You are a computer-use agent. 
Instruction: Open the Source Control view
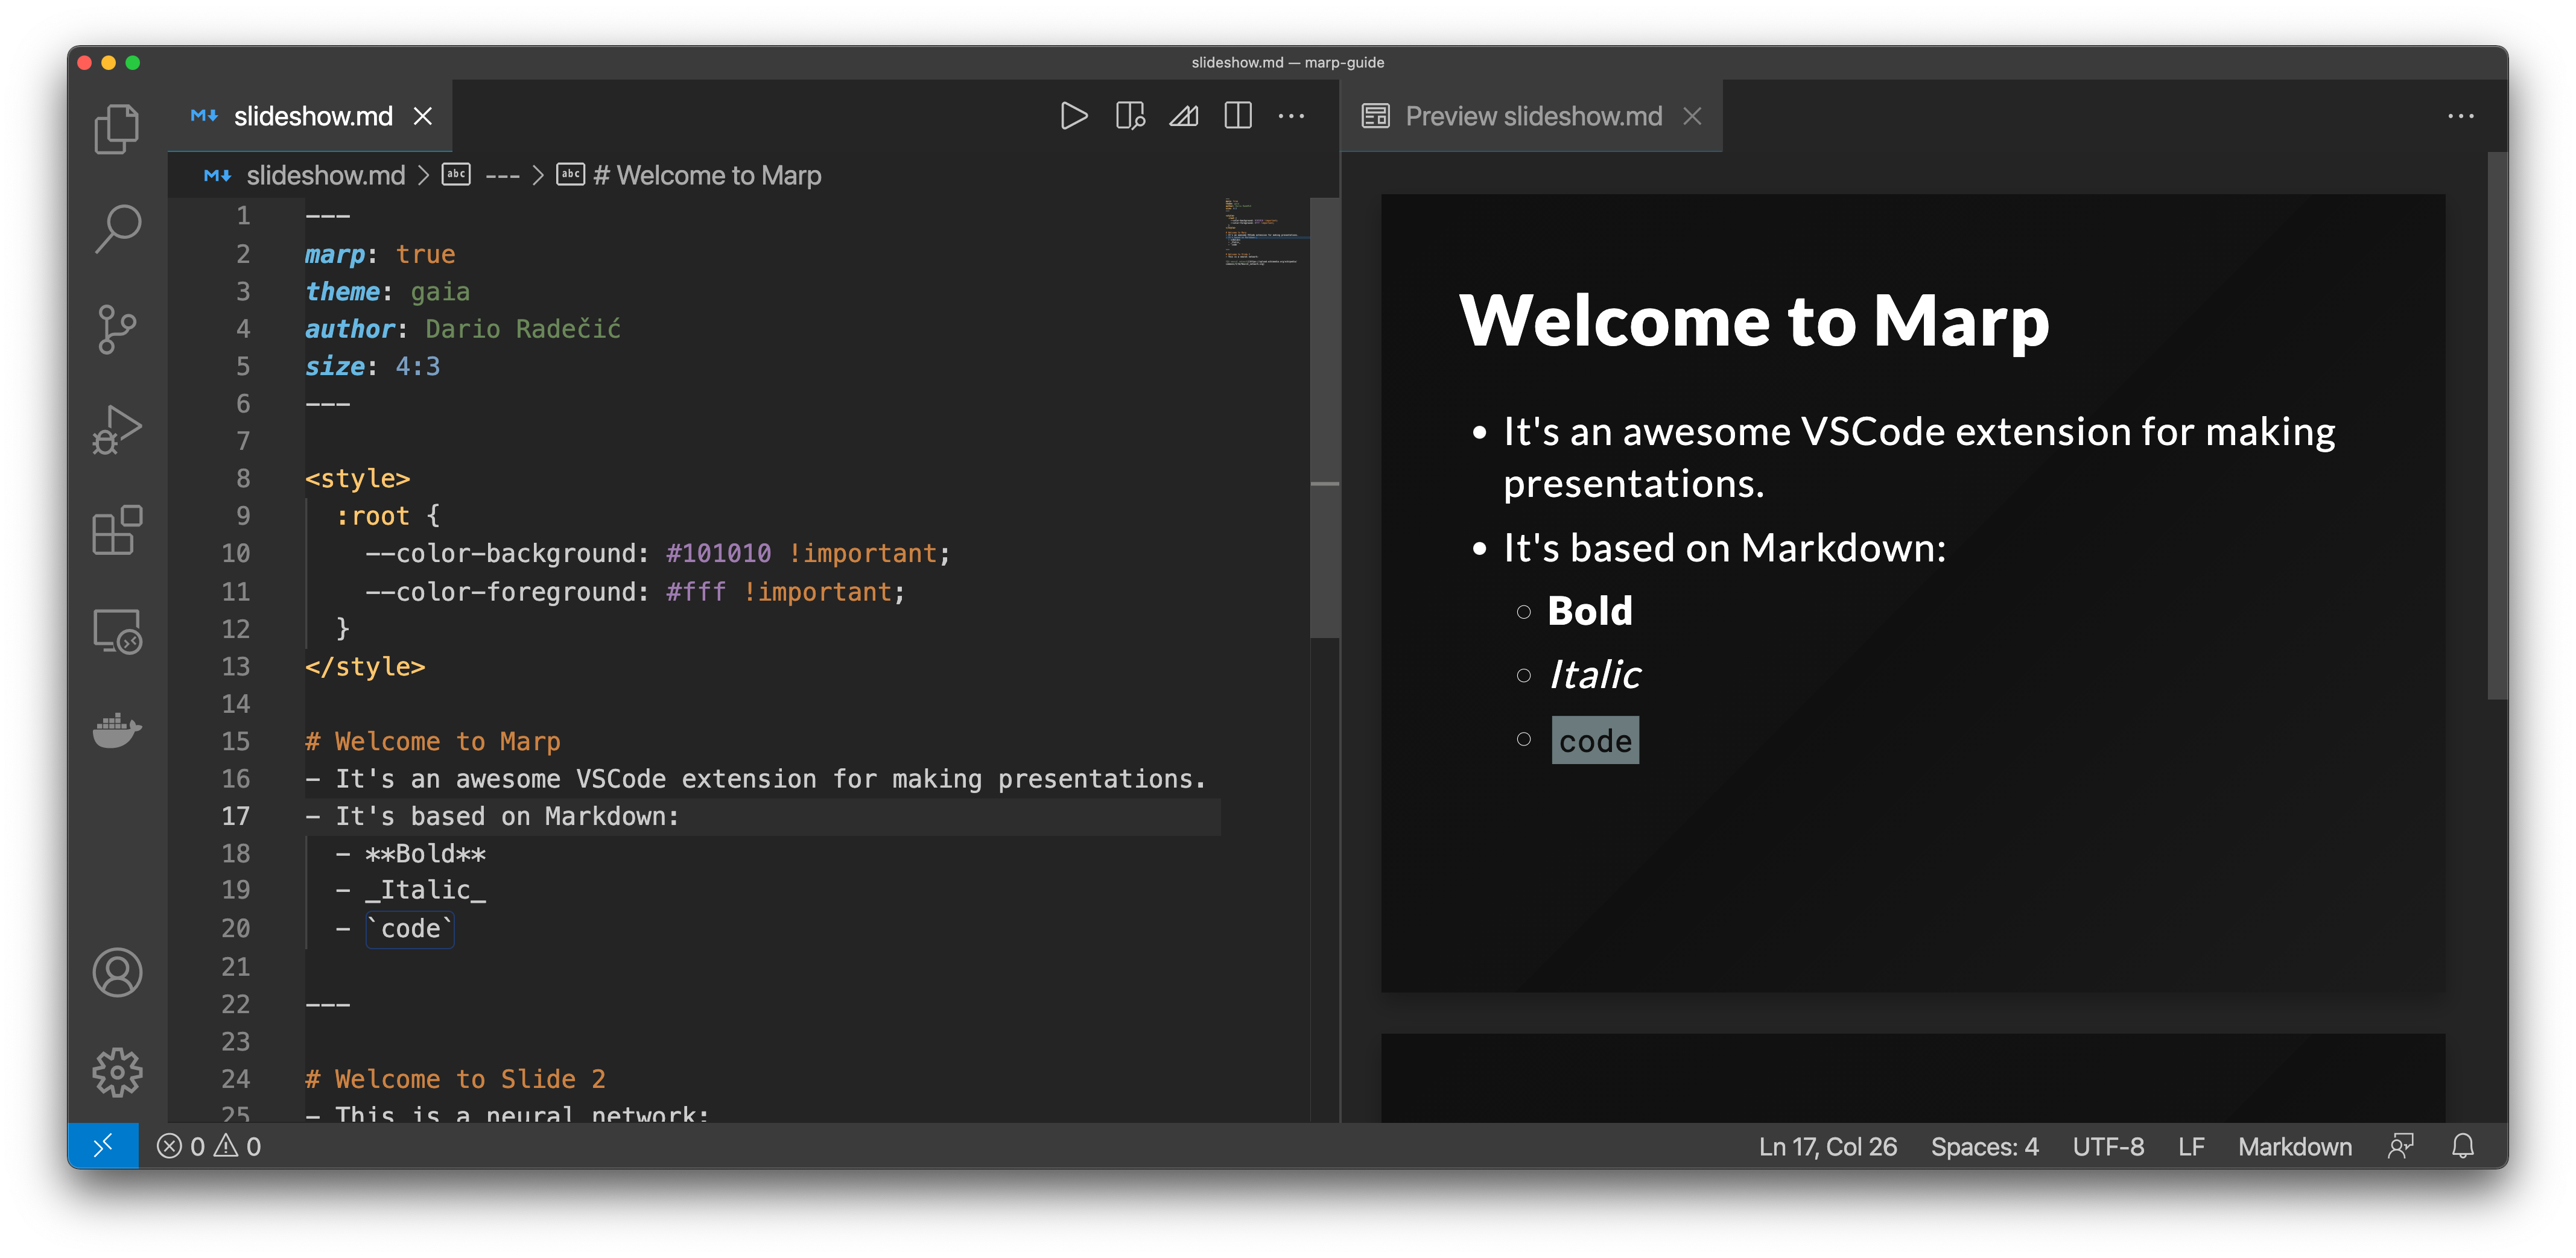pyautogui.click(x=117, y=329)
